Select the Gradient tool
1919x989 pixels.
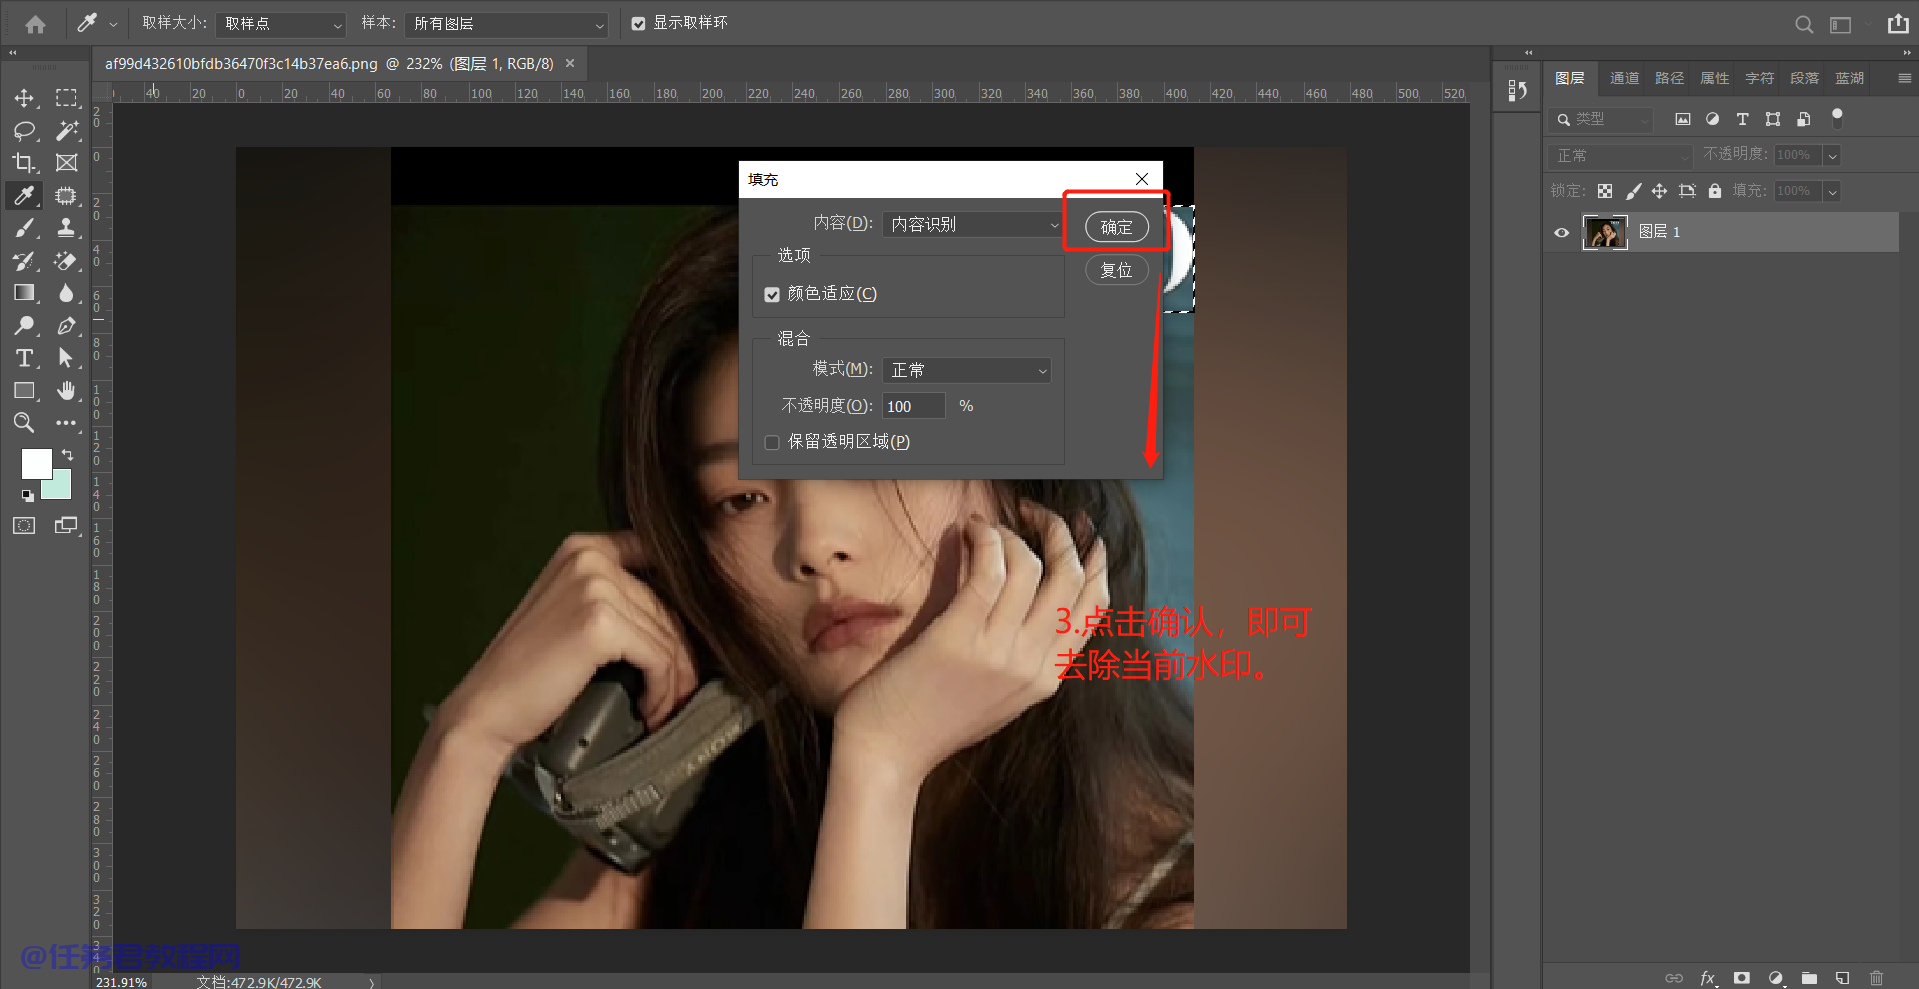(x=24, y=293)
